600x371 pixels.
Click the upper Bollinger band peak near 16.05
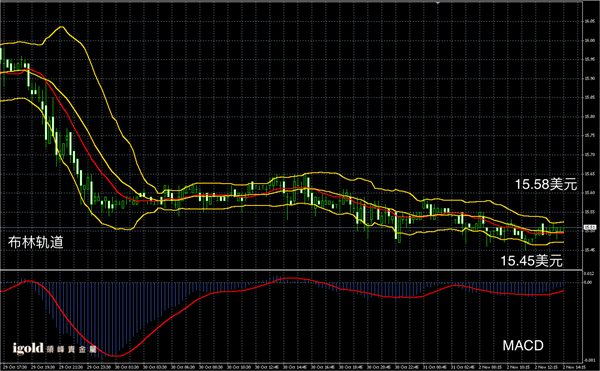[61, 27]
